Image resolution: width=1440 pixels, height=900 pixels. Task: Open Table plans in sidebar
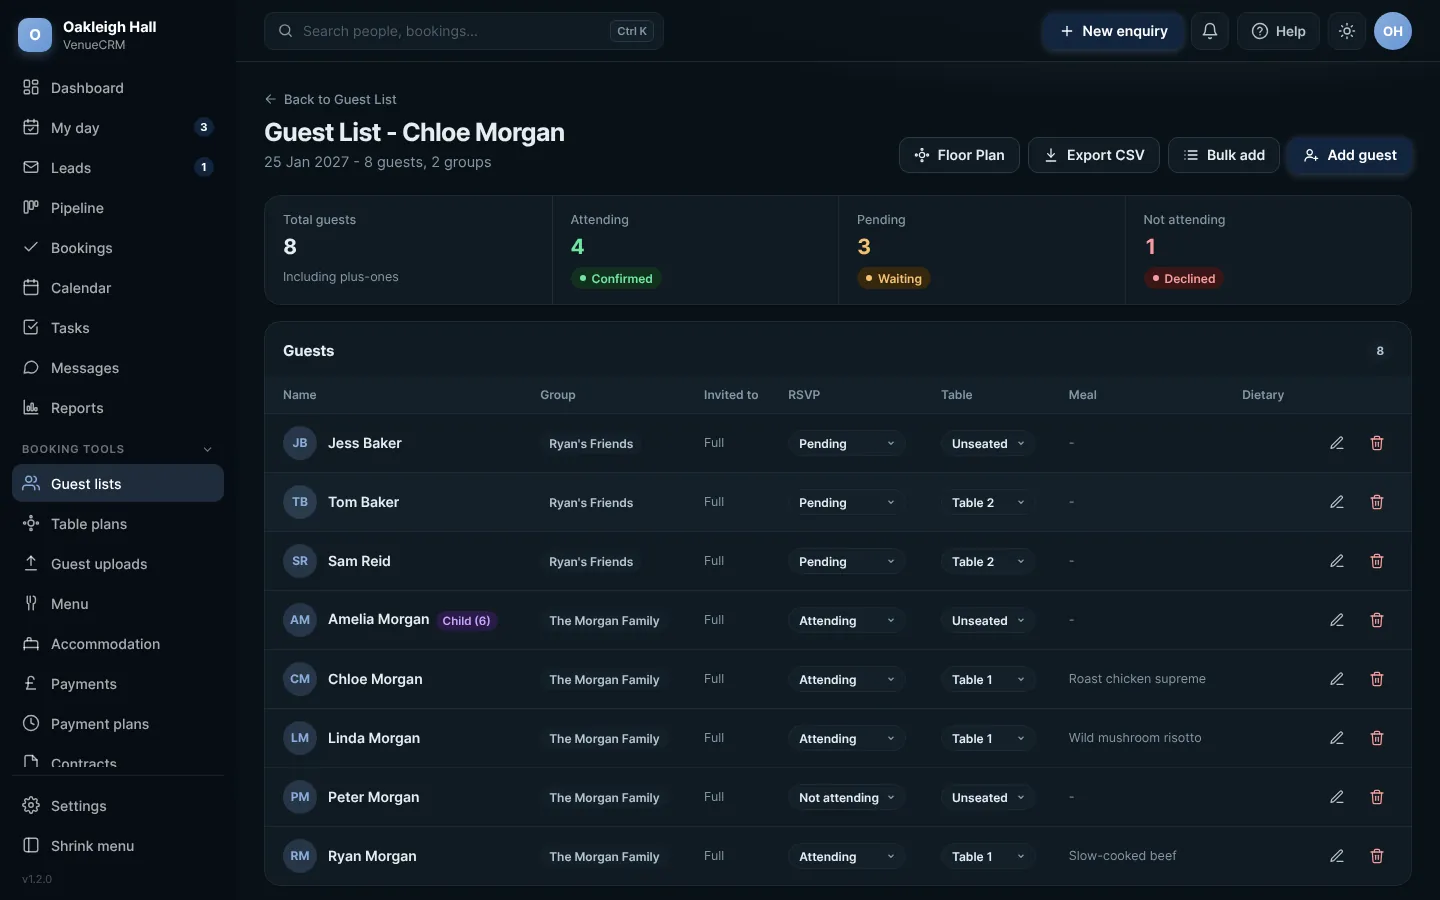click(x=118, y=524)
